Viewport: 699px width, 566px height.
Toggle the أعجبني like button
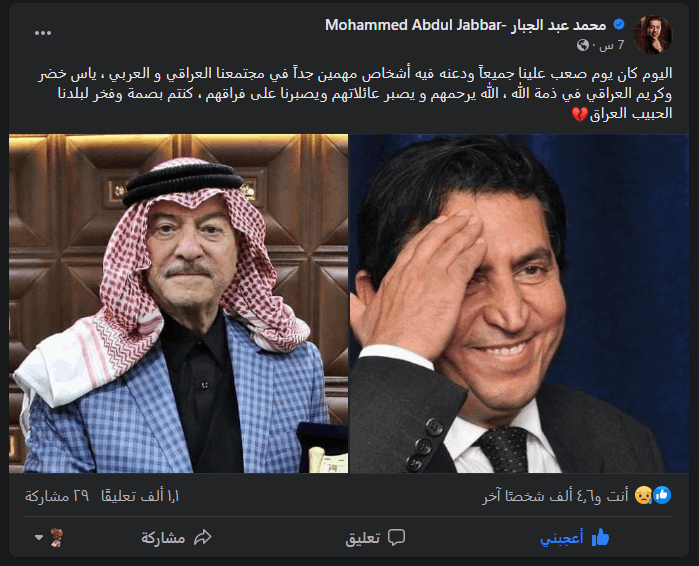[x=574, y=537]
